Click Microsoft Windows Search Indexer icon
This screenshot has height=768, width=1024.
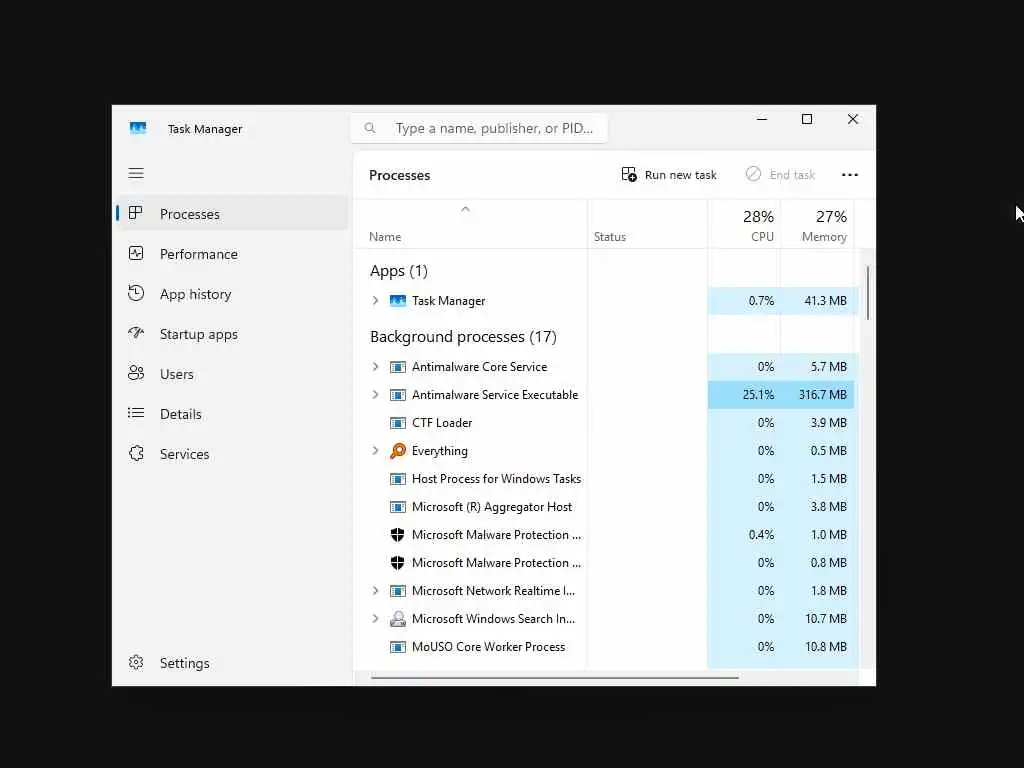(398, 618)
